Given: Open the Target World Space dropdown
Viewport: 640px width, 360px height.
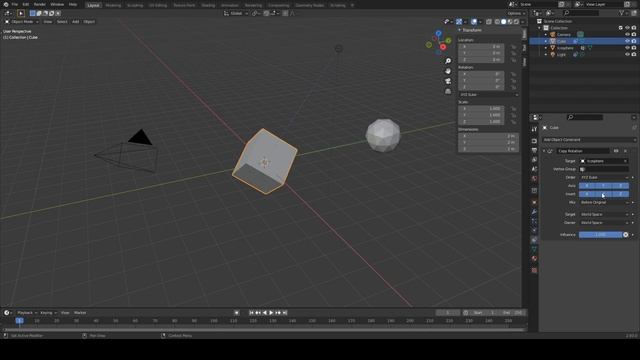Looking at the screenshot, I should (x=604, y=214).
